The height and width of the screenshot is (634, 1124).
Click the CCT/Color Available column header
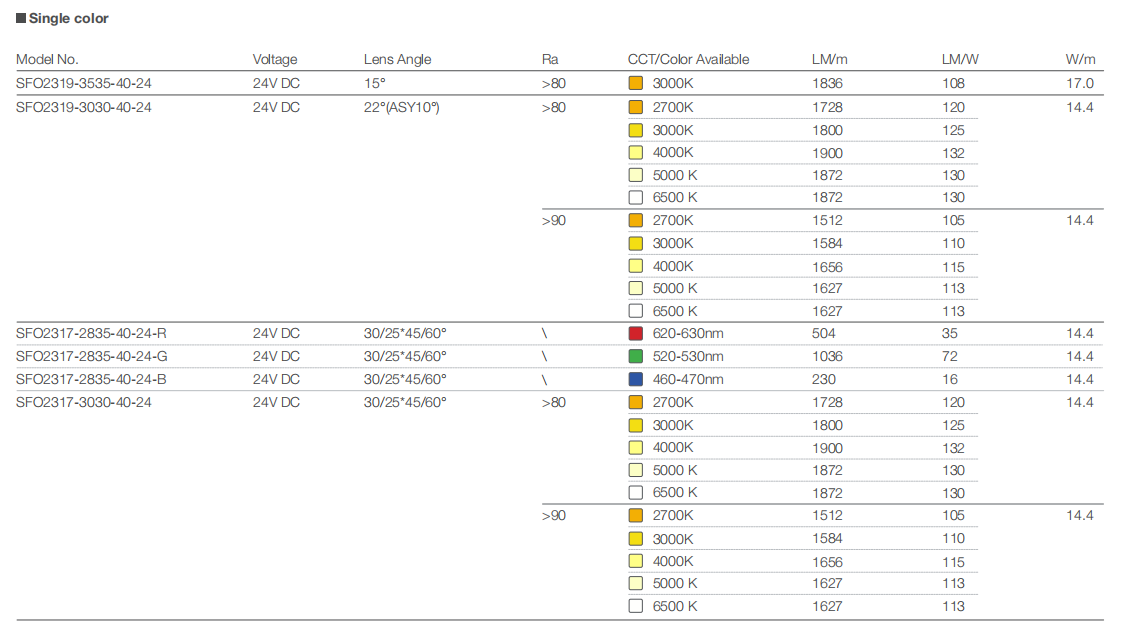point(688,60)
